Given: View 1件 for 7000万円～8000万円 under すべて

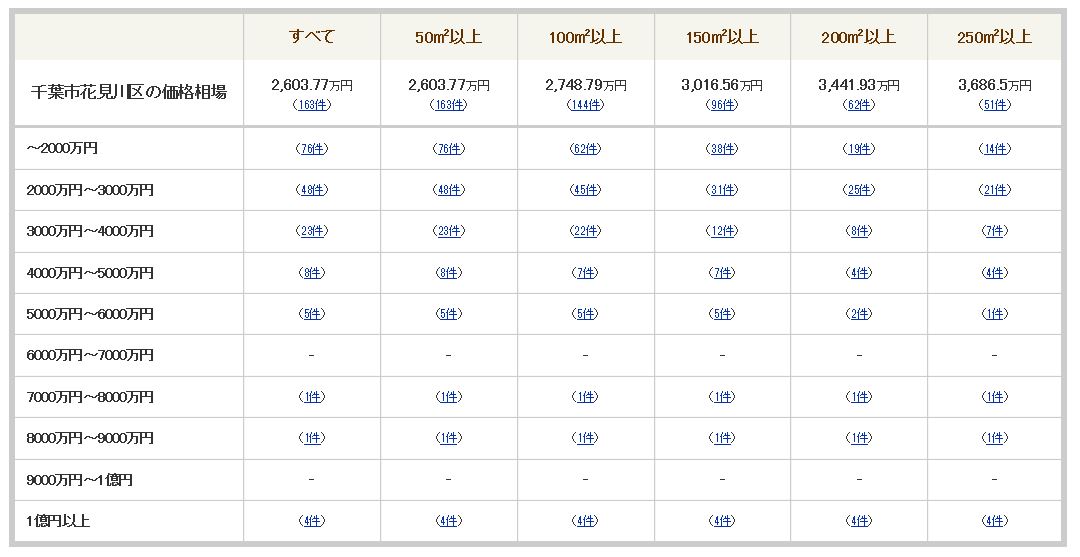Looking at the screenshot, I should [311, 397].
